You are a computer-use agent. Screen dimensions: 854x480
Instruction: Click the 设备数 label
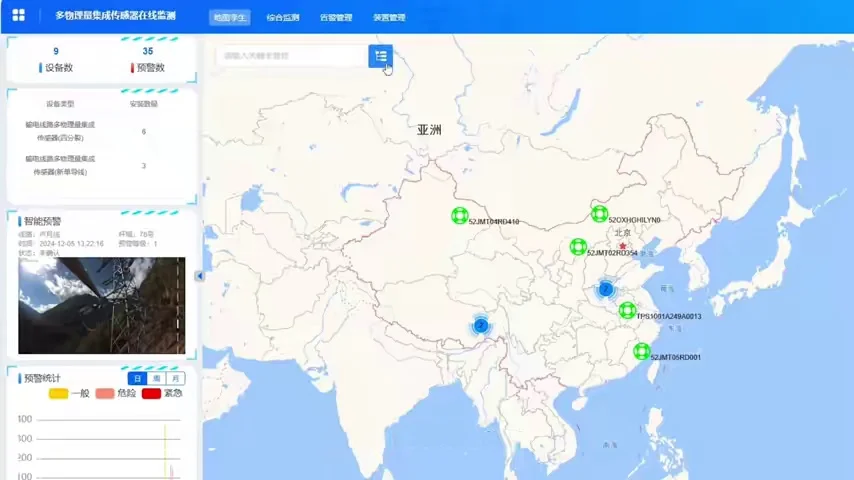click(59, 68)
